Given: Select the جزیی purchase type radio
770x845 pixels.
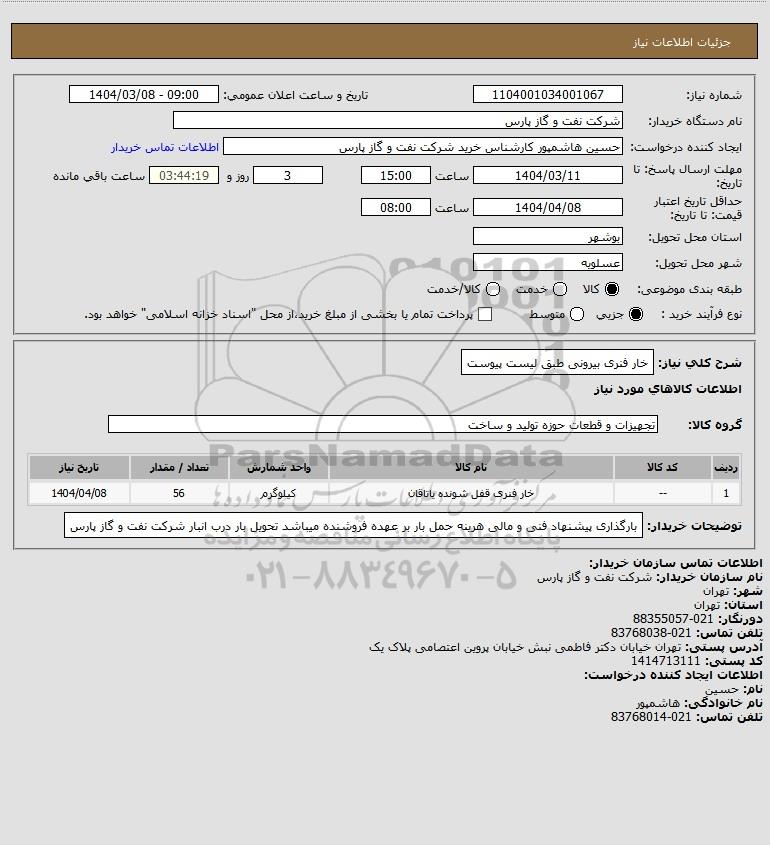Looking at the screenshot, I should tap(636, 314).
